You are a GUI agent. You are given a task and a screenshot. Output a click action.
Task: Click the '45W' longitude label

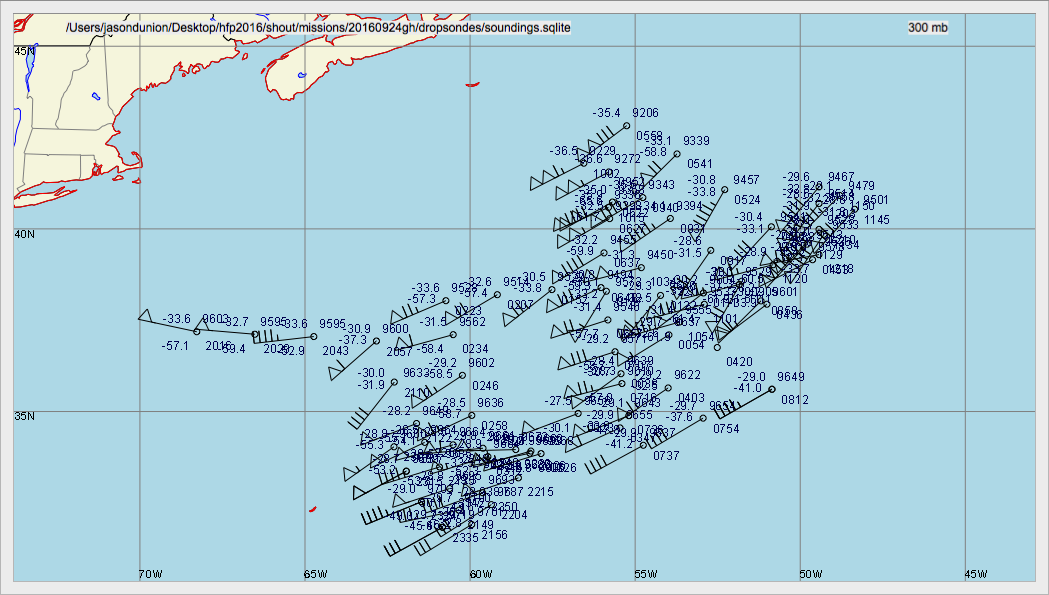976,574
